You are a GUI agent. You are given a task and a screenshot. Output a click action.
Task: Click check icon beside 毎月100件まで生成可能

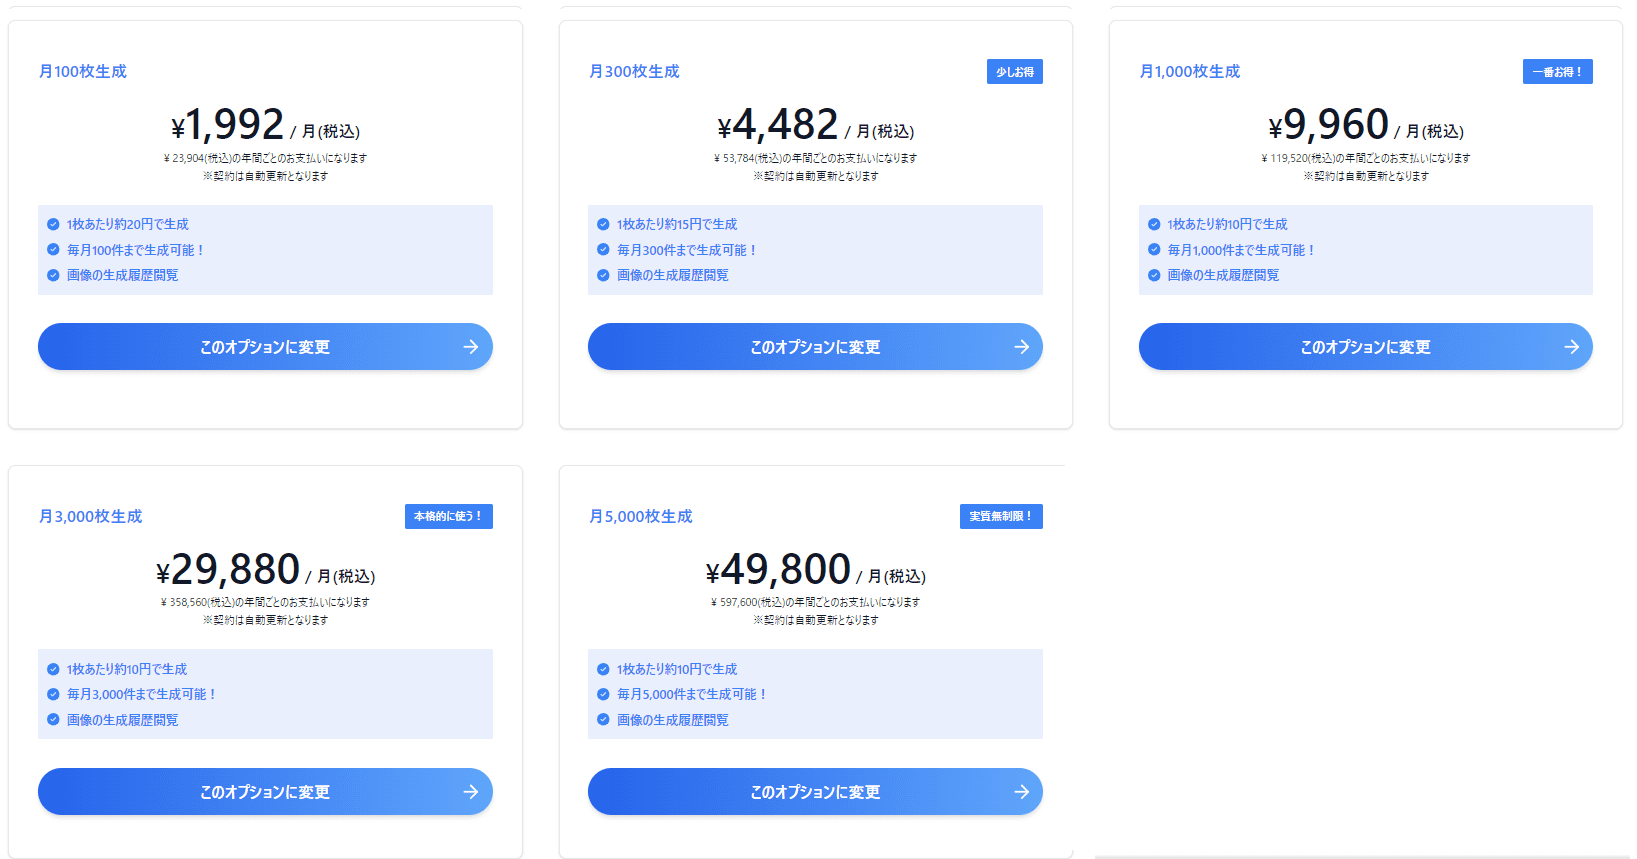[53, 250]
